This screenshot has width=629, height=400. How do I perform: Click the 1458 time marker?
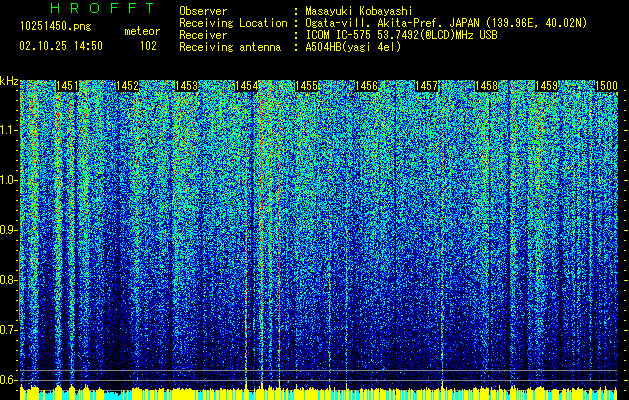click(x=486, y=86)
